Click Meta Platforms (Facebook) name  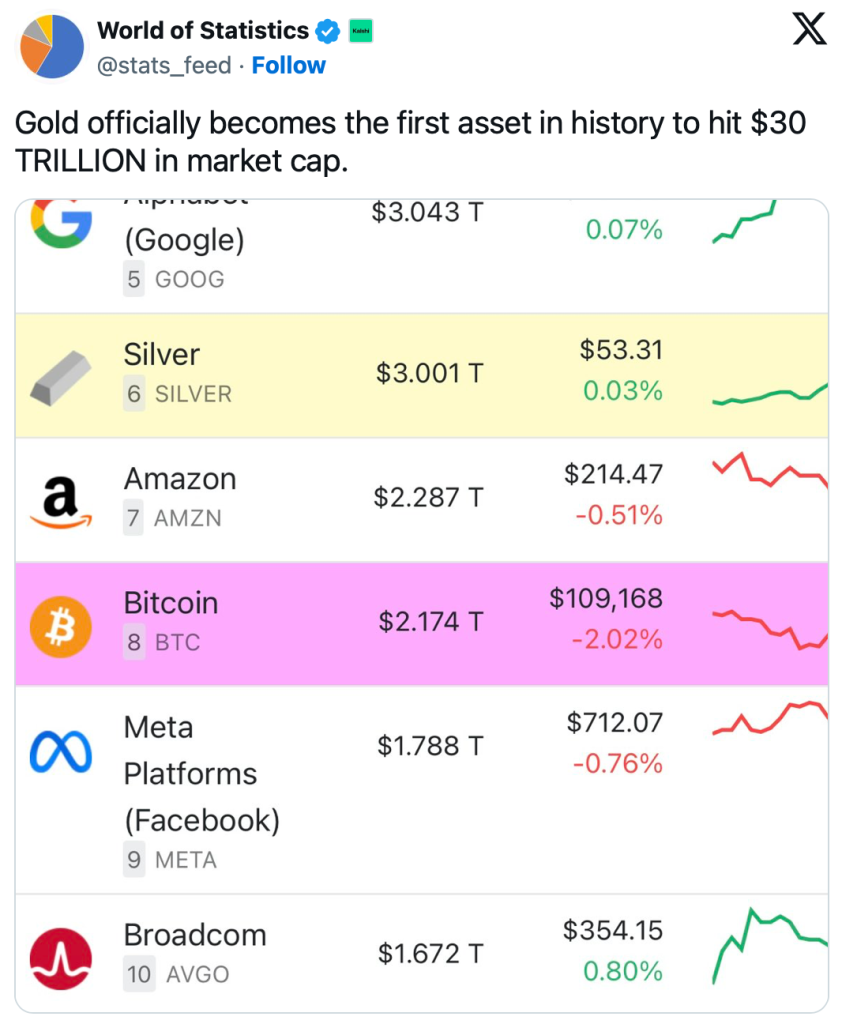(x=201, y=774)
